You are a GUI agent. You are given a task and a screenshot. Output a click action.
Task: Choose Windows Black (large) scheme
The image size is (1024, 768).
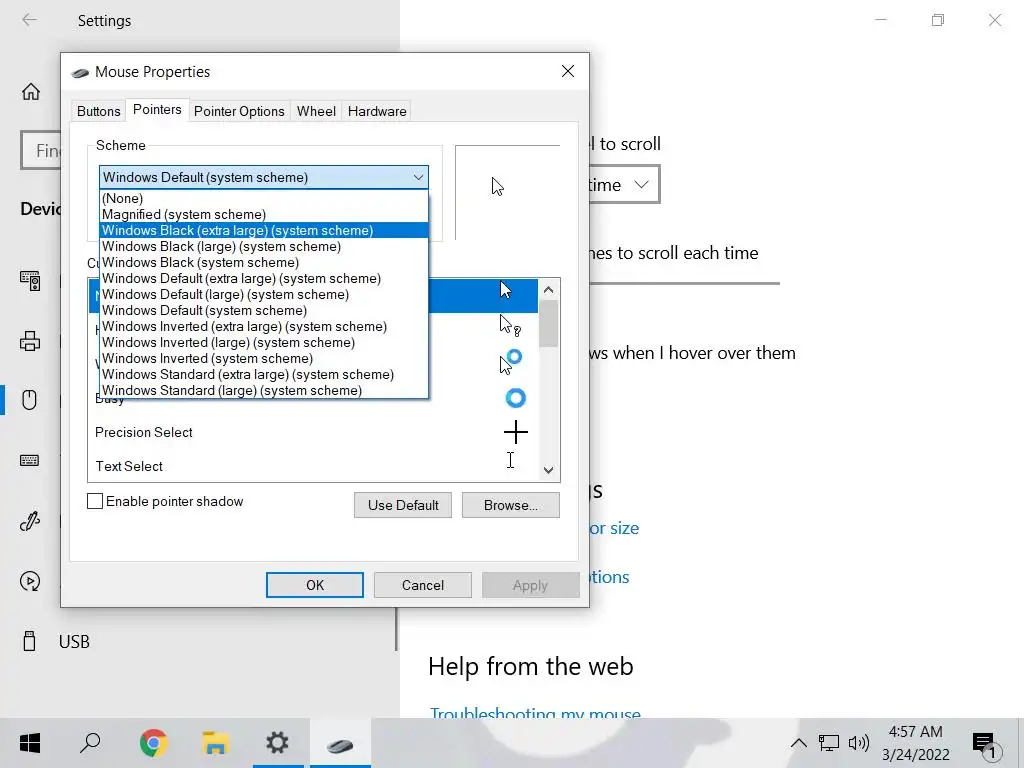coord(264,246)
